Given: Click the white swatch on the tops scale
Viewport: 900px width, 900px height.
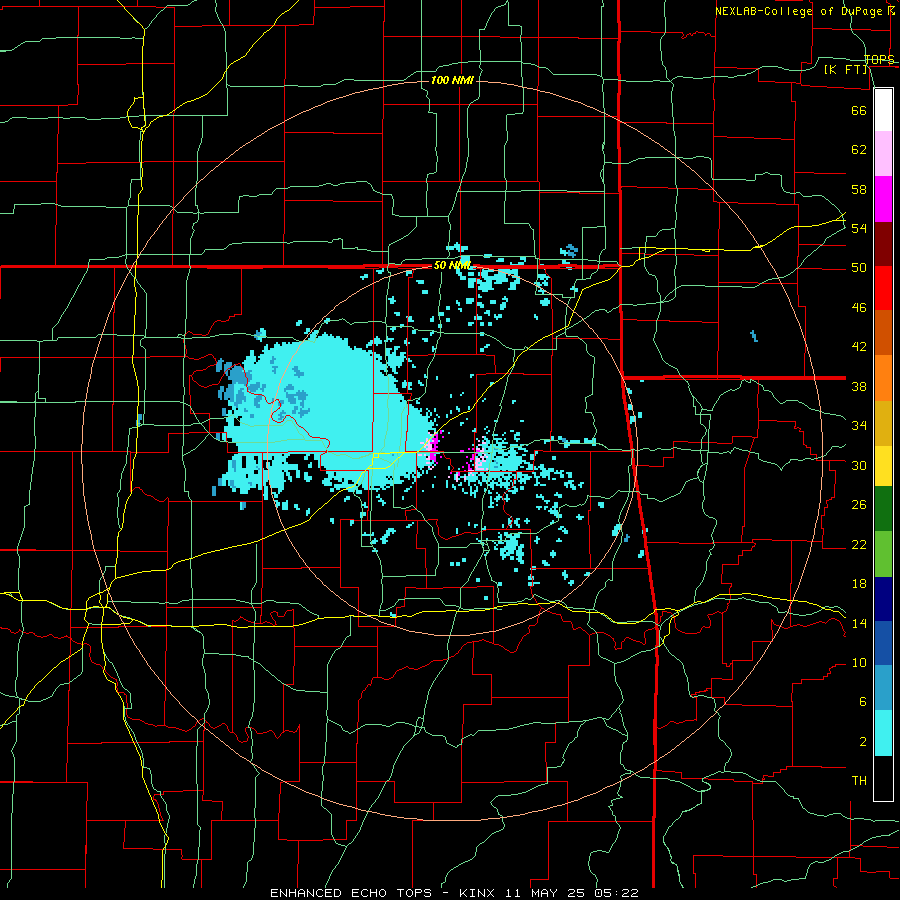Looking at the screenshot, I should 883,110.
